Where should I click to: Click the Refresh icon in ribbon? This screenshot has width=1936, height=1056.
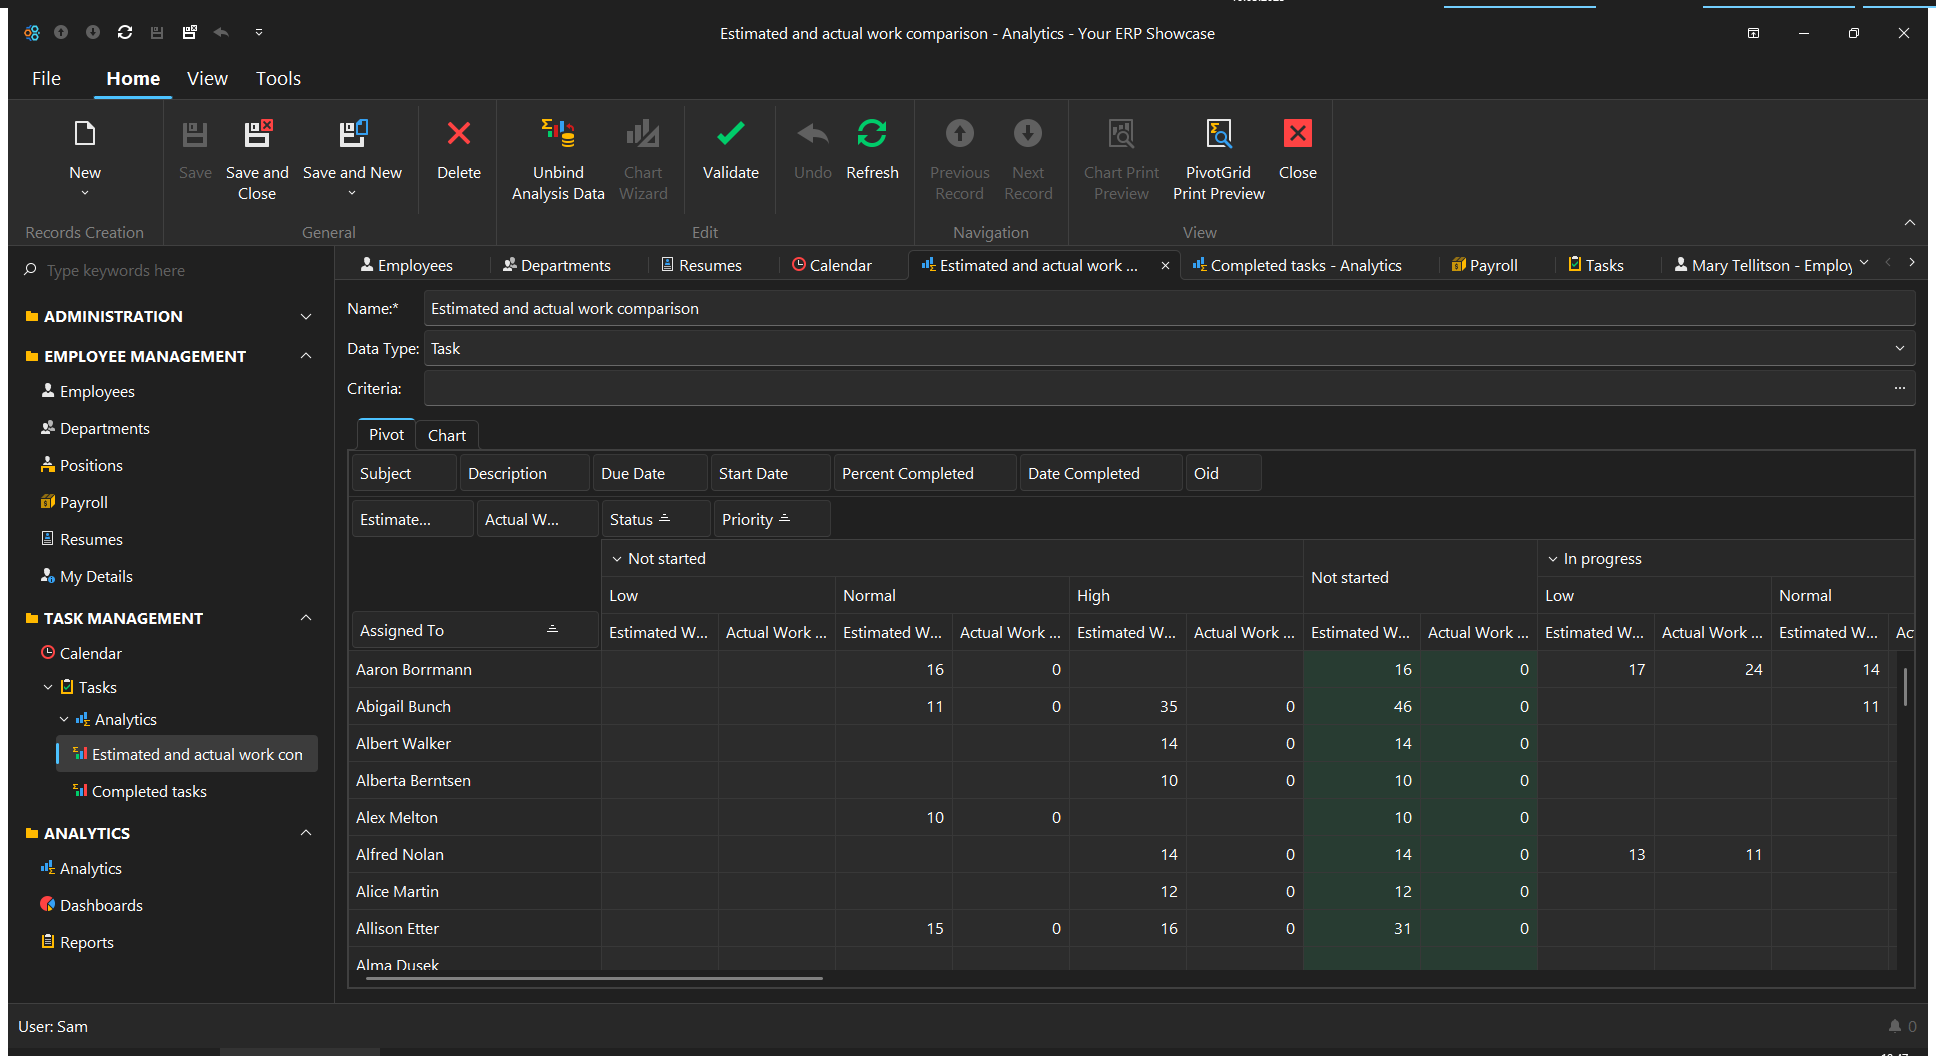coord(871,134)
